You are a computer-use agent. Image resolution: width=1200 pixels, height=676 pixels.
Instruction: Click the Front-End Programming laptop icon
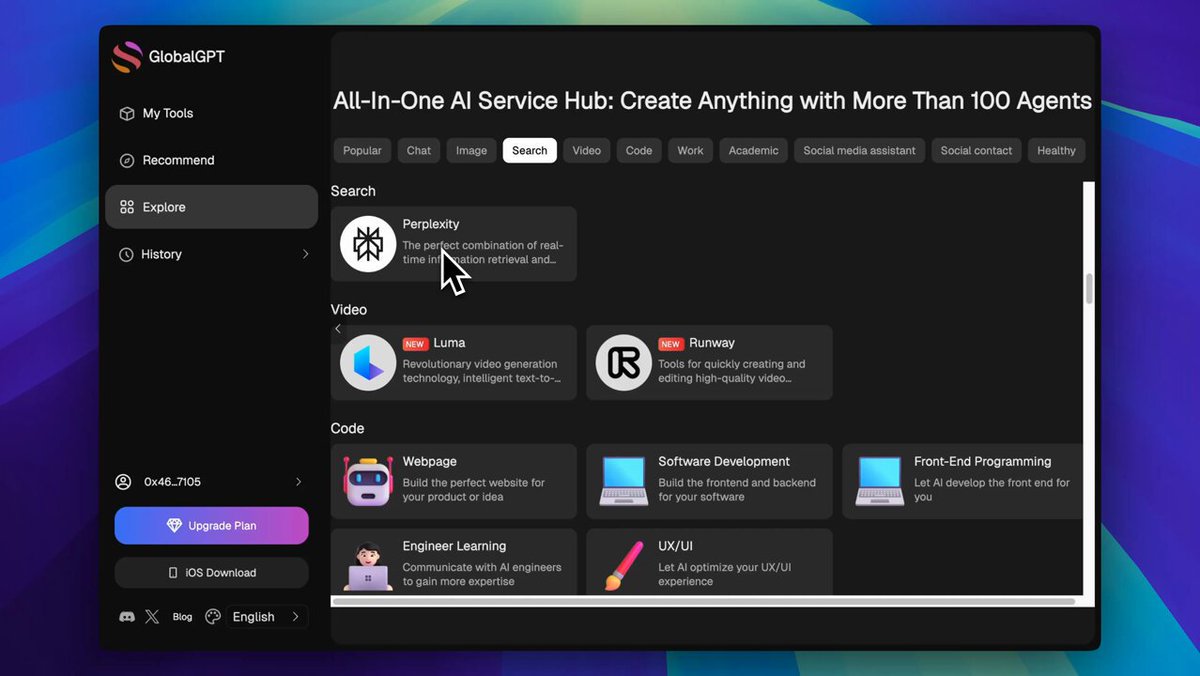(x=880, y=481)
